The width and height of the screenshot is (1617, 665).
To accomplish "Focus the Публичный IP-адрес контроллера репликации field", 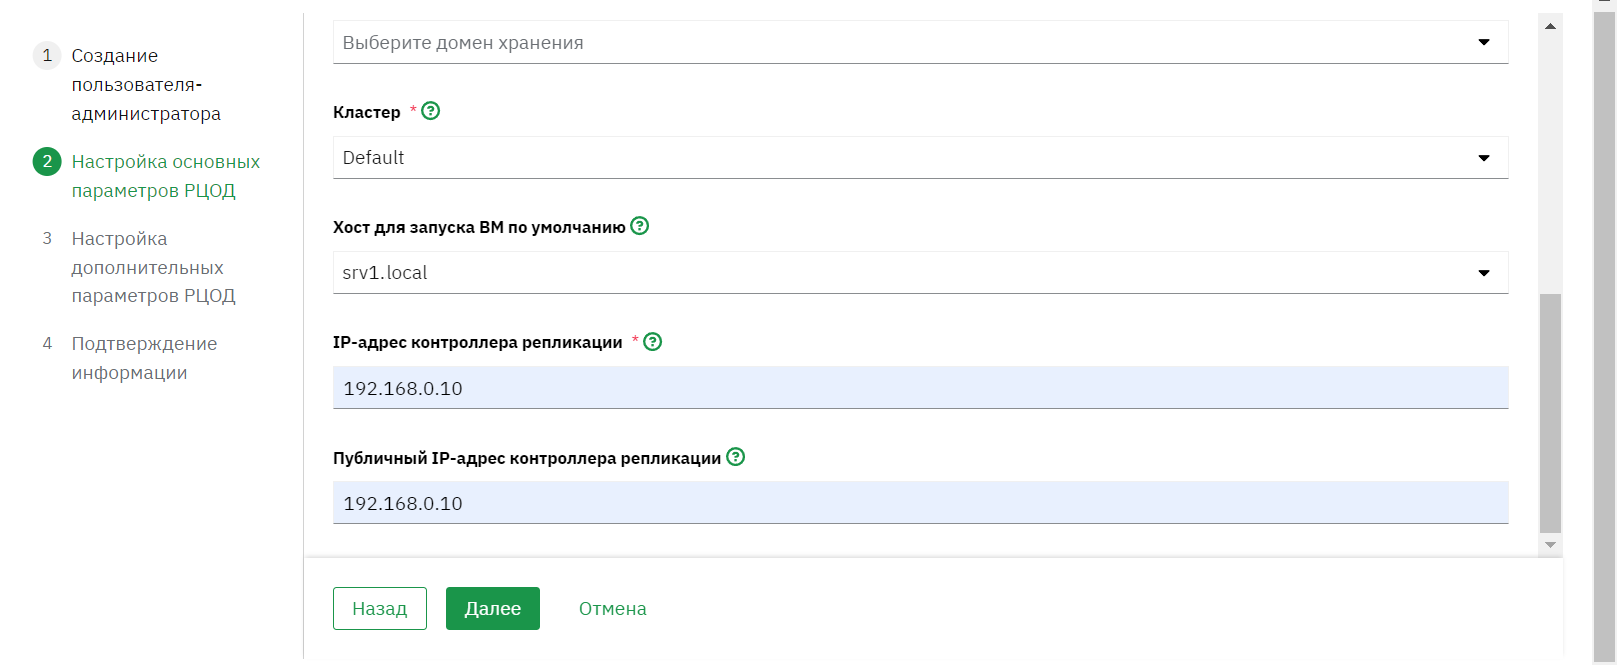I will click(920, 503).
